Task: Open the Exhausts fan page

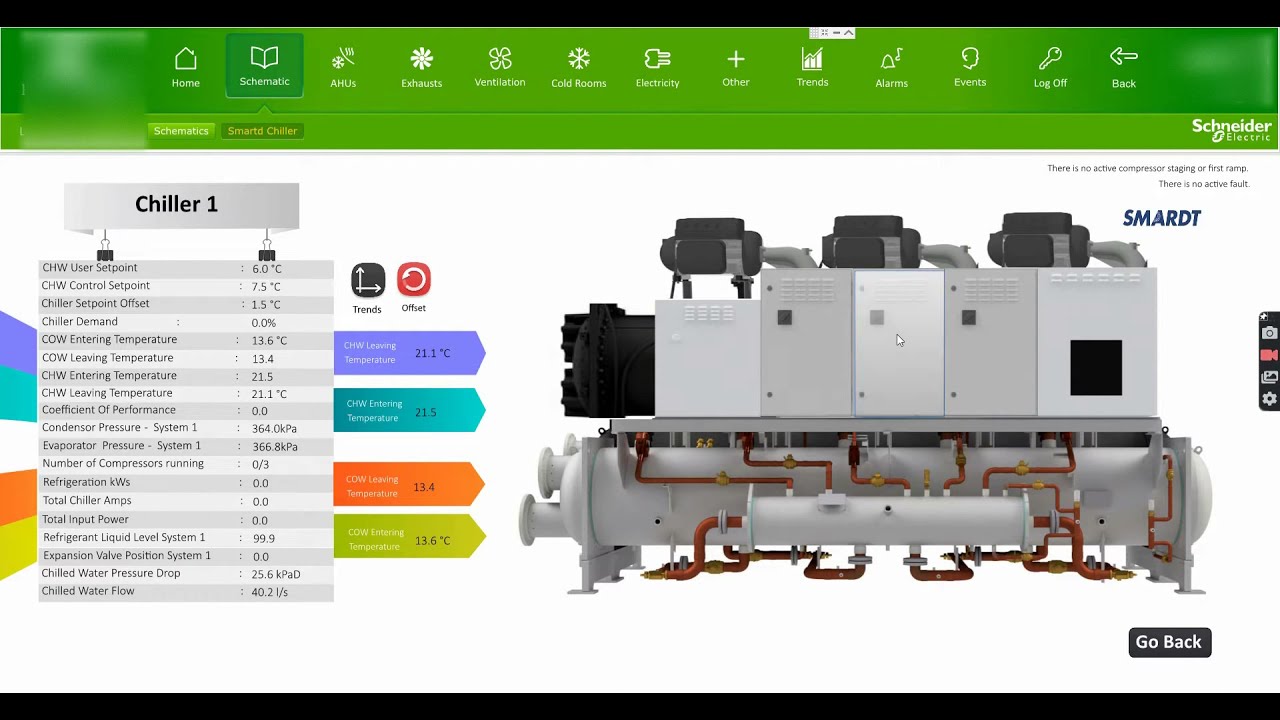Action: [x=421, y=68]
